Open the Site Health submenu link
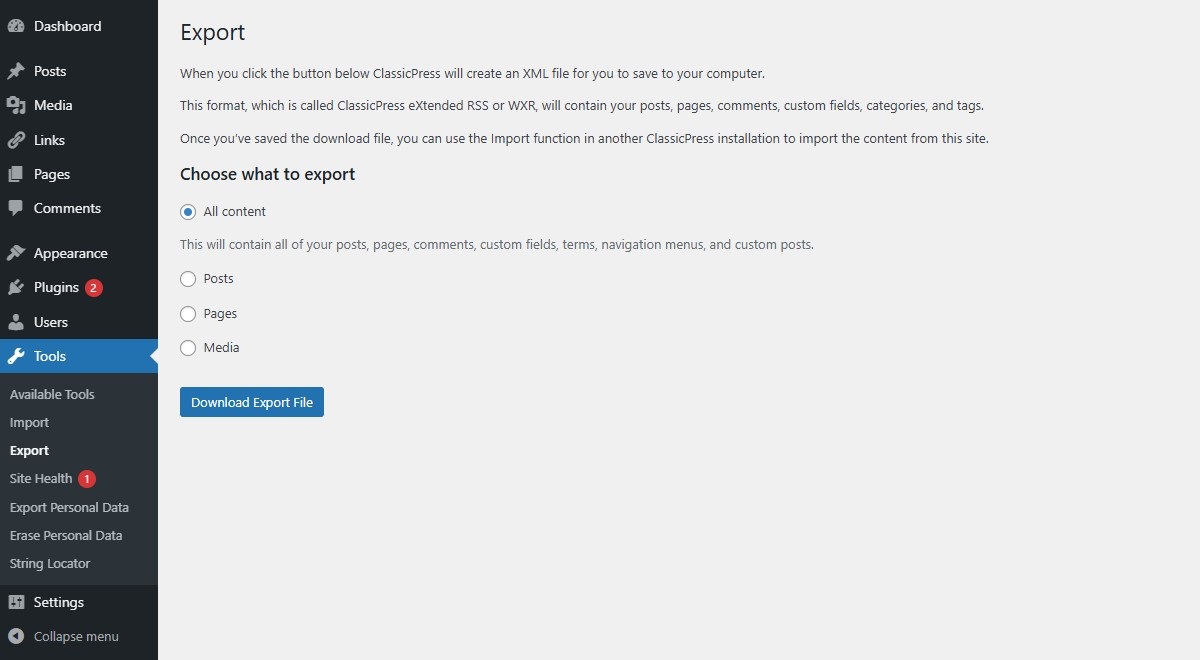The image size is (1200, 660). pyautogui.click(x=41, y=479)
